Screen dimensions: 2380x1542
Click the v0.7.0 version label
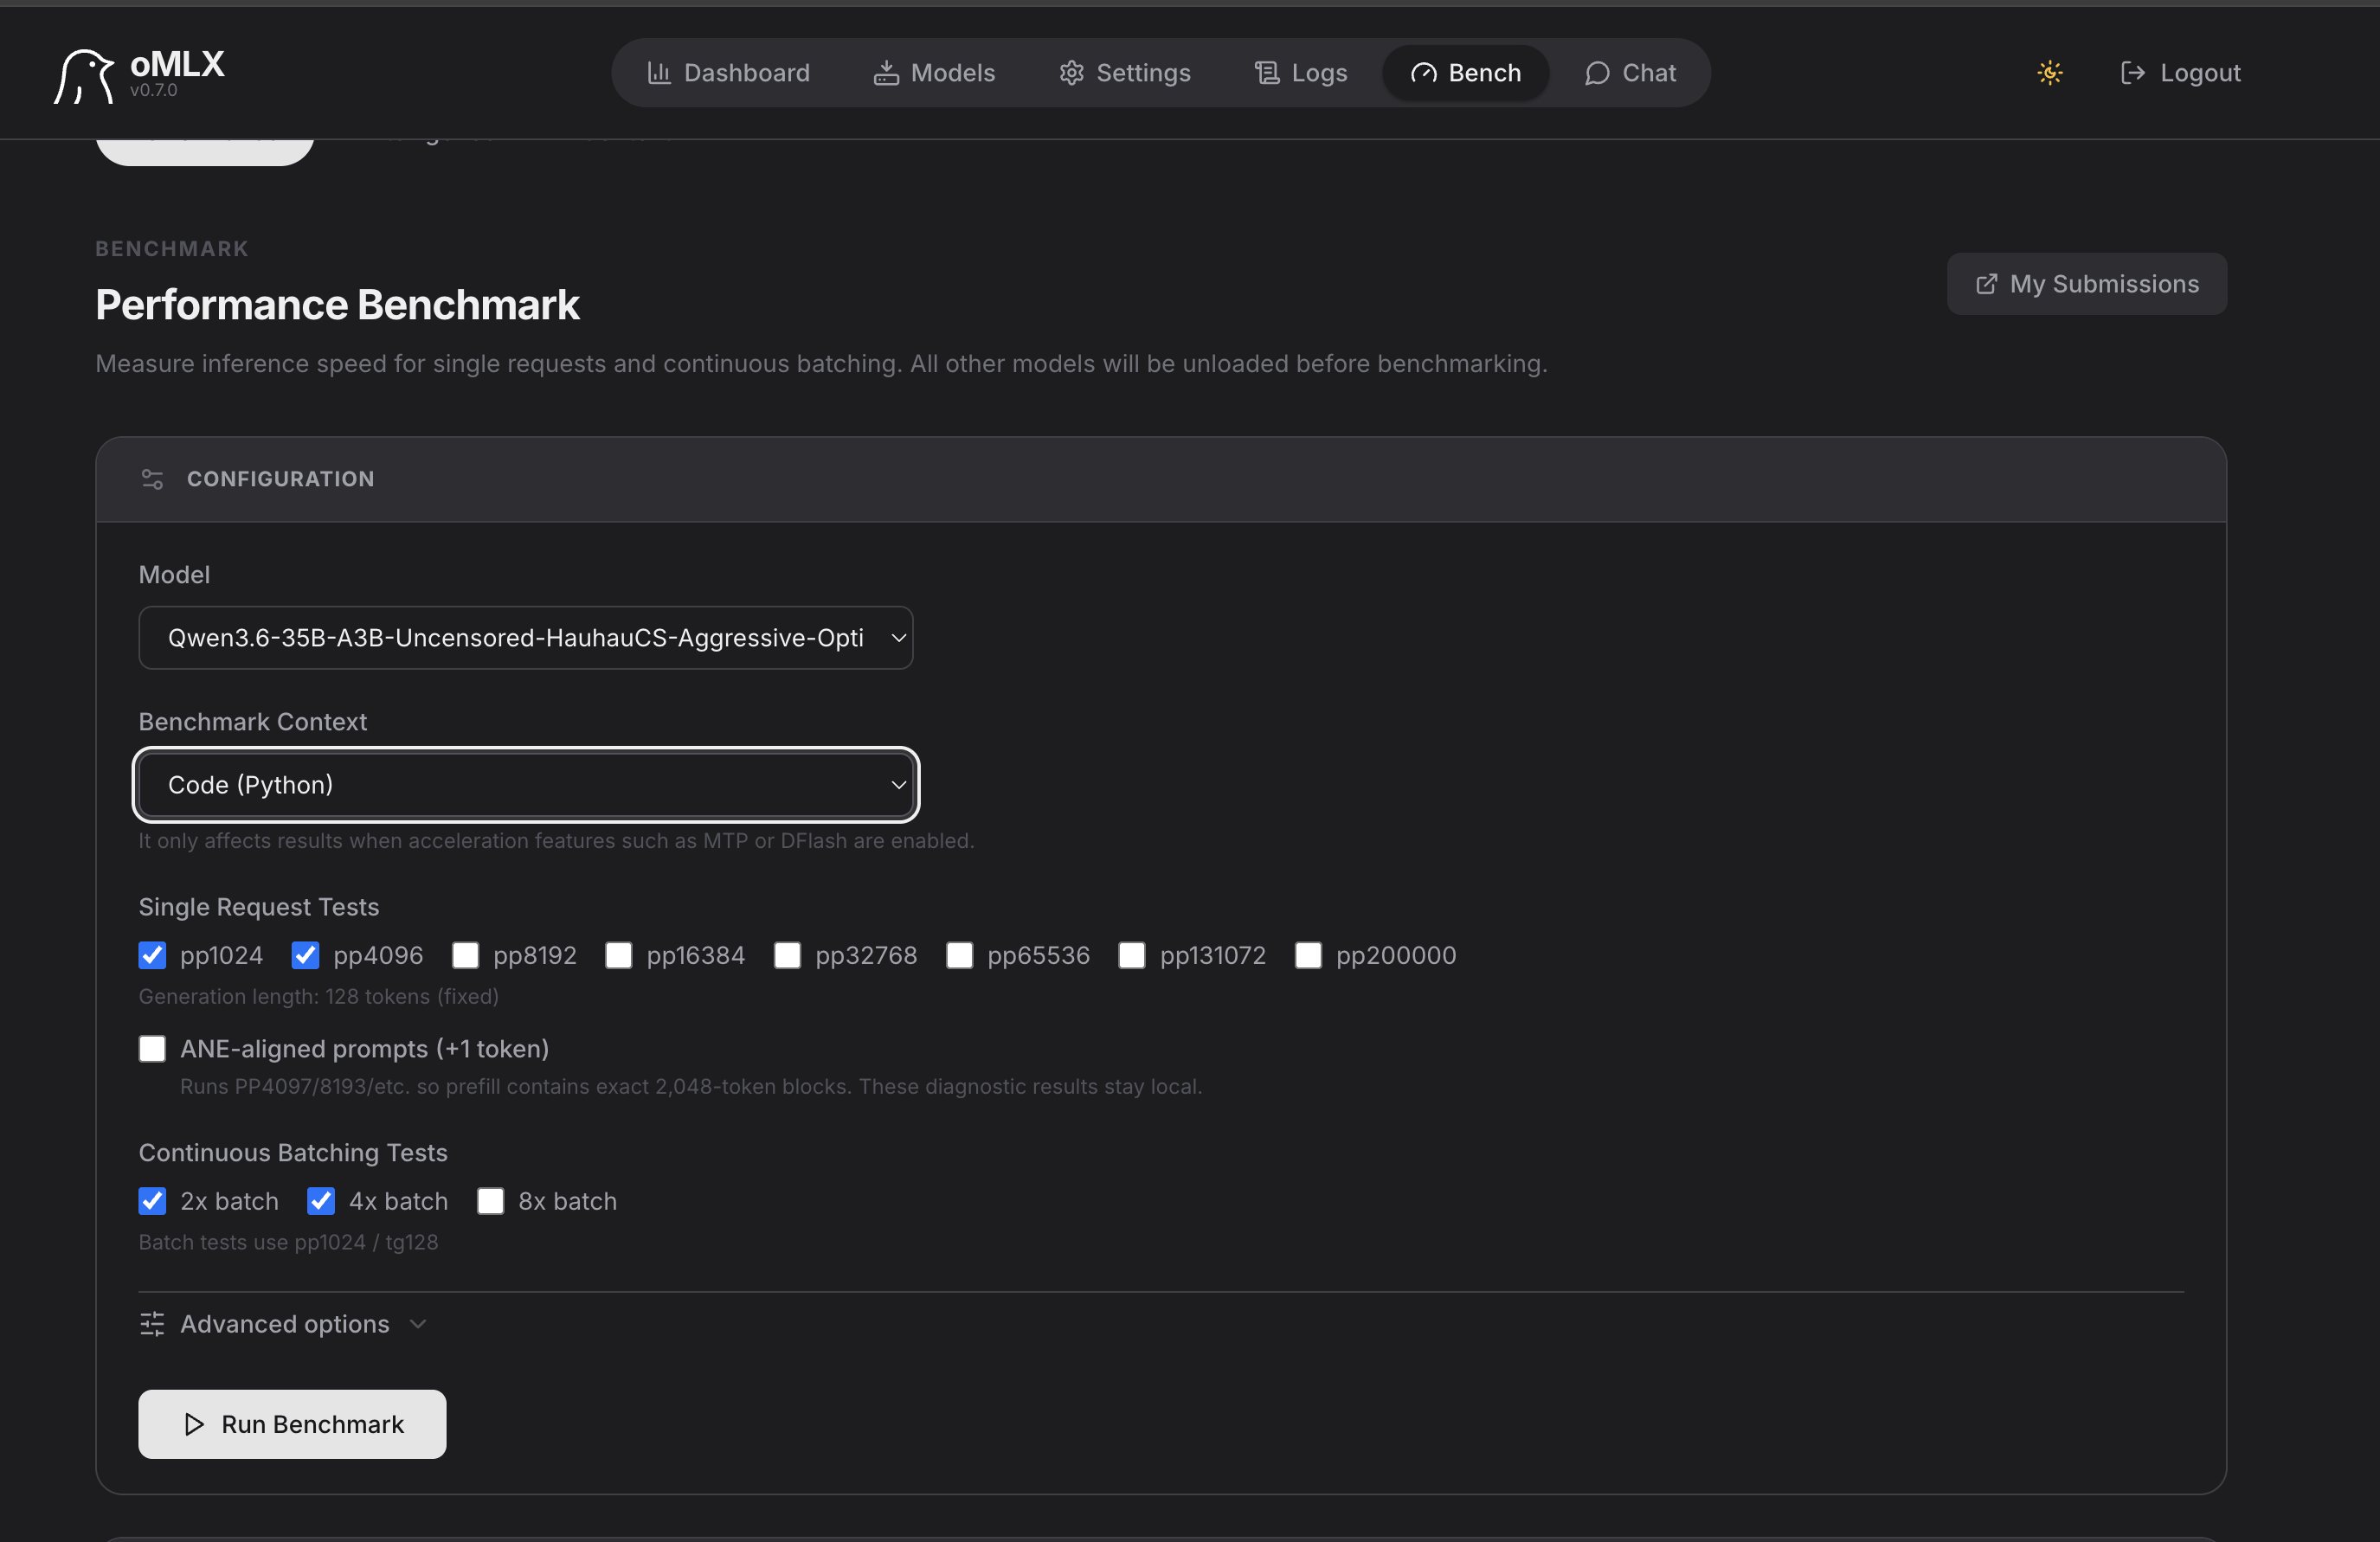[x=153, y=90]
